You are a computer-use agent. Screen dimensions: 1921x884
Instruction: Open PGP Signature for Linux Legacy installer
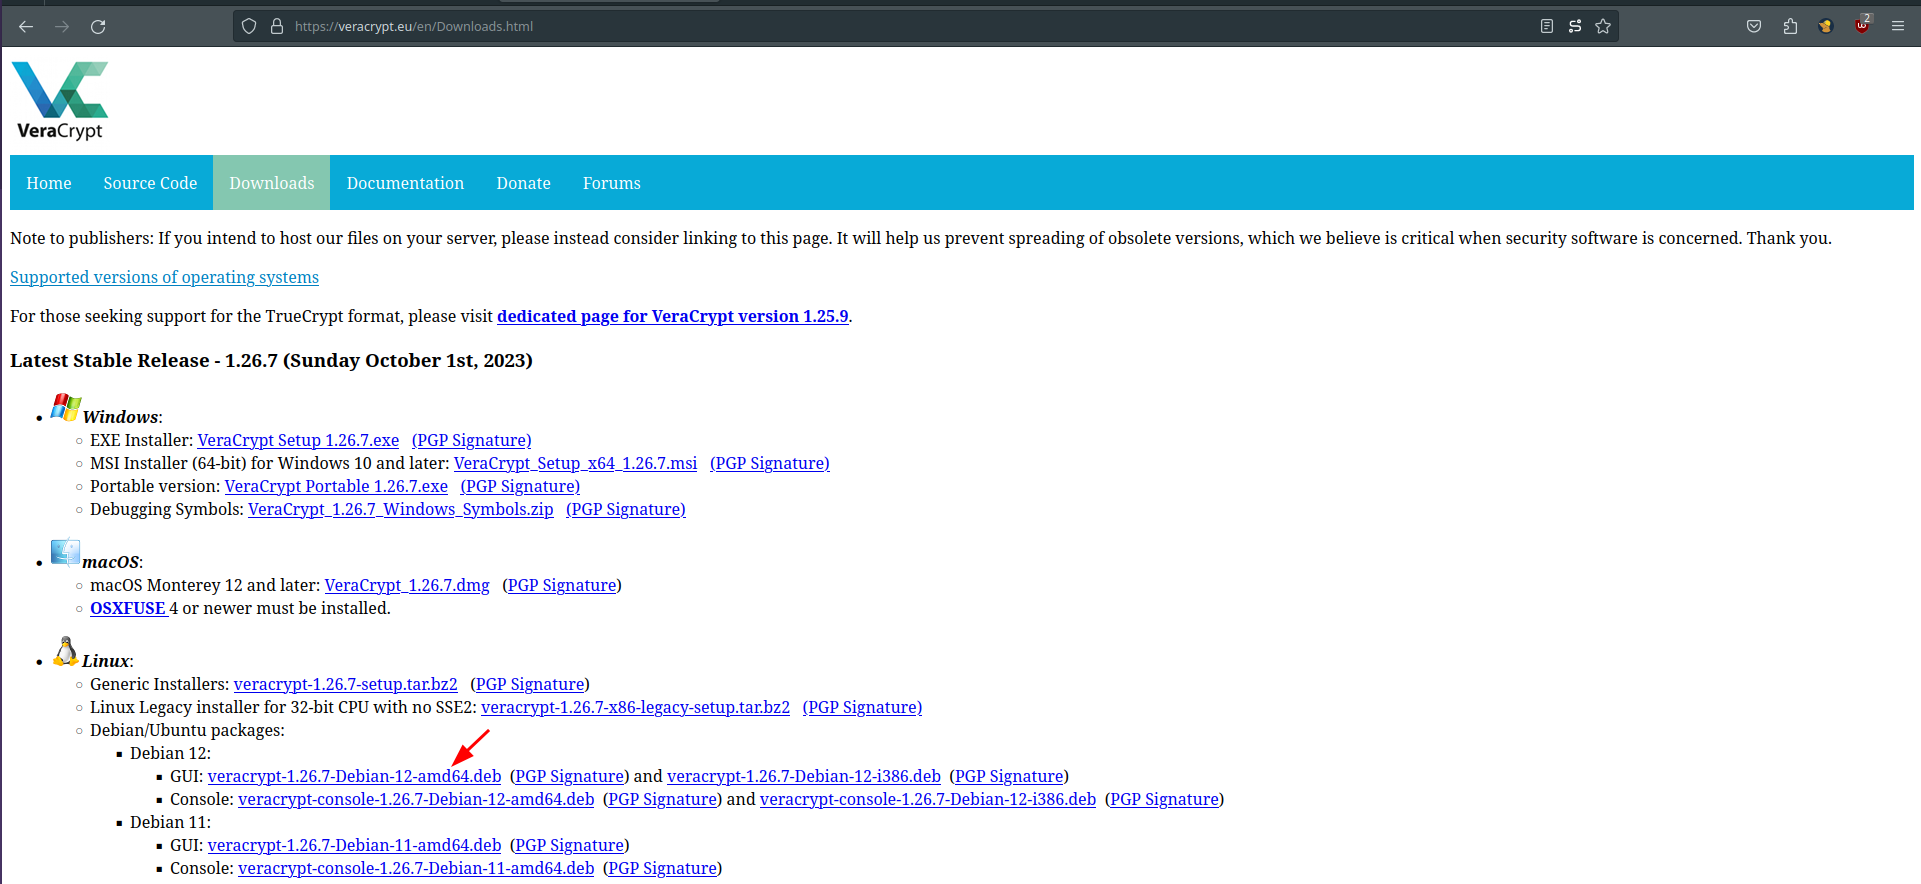pos(862,707)
